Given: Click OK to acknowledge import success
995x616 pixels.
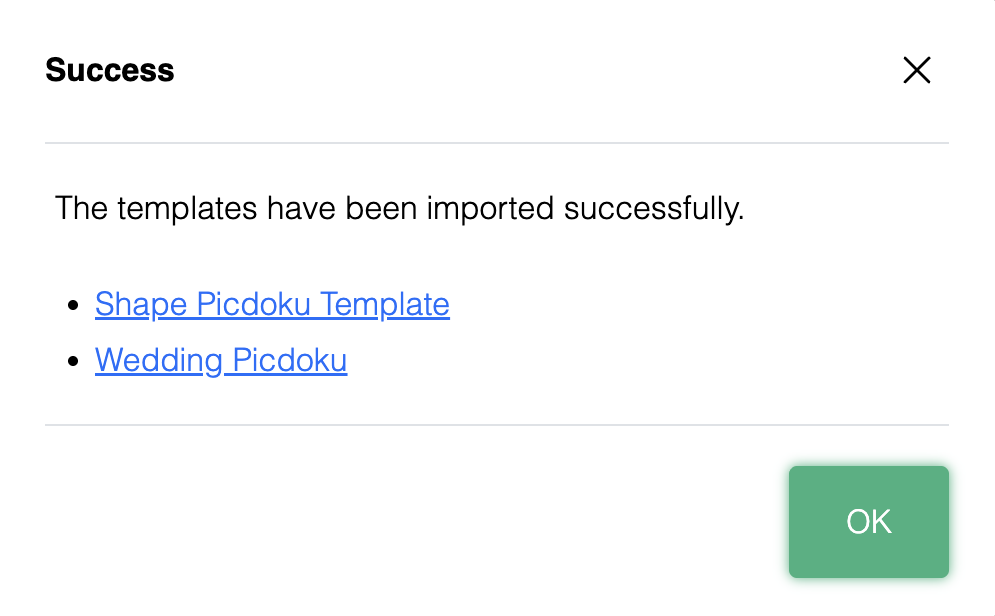Looking at the screenshot, I should pyautogui.click(x=869, y=521).
